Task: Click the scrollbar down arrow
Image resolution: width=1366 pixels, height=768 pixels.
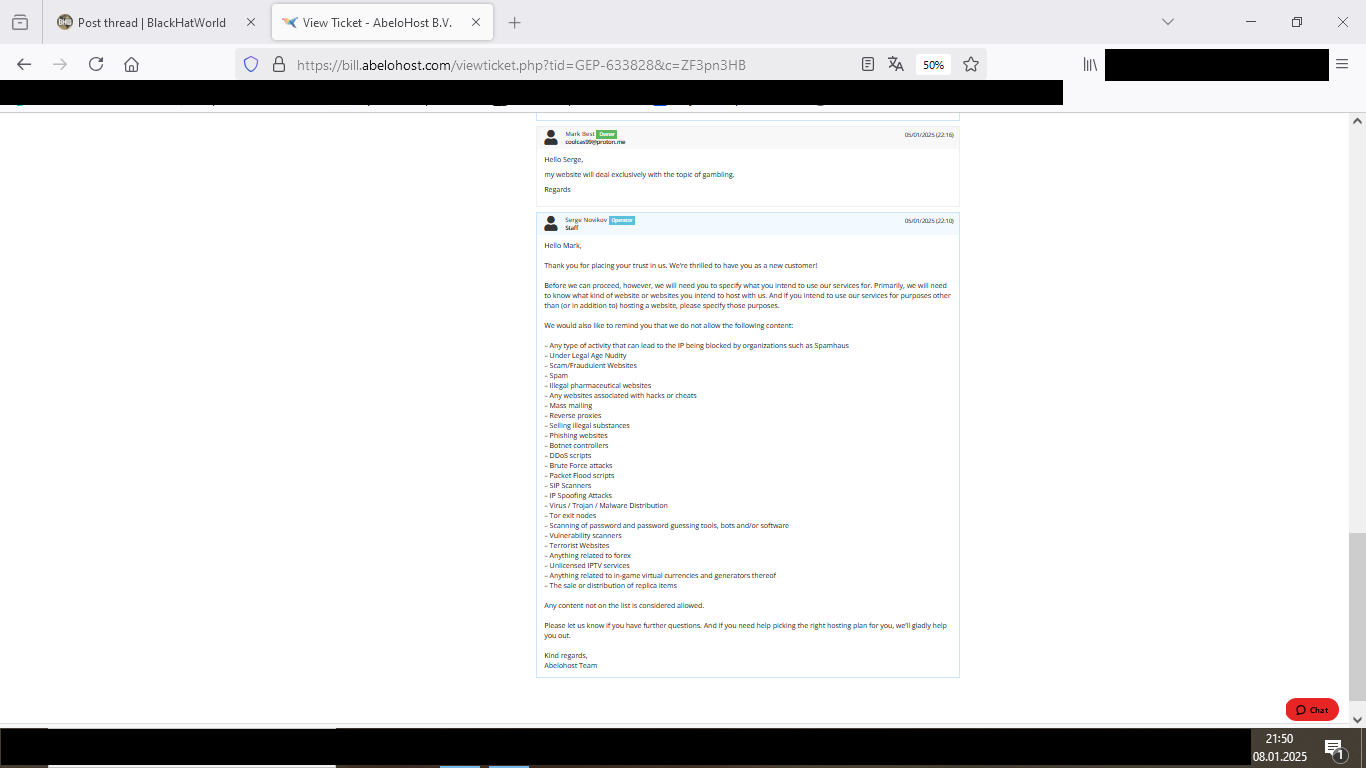Action: click(x=1357, y=719)
